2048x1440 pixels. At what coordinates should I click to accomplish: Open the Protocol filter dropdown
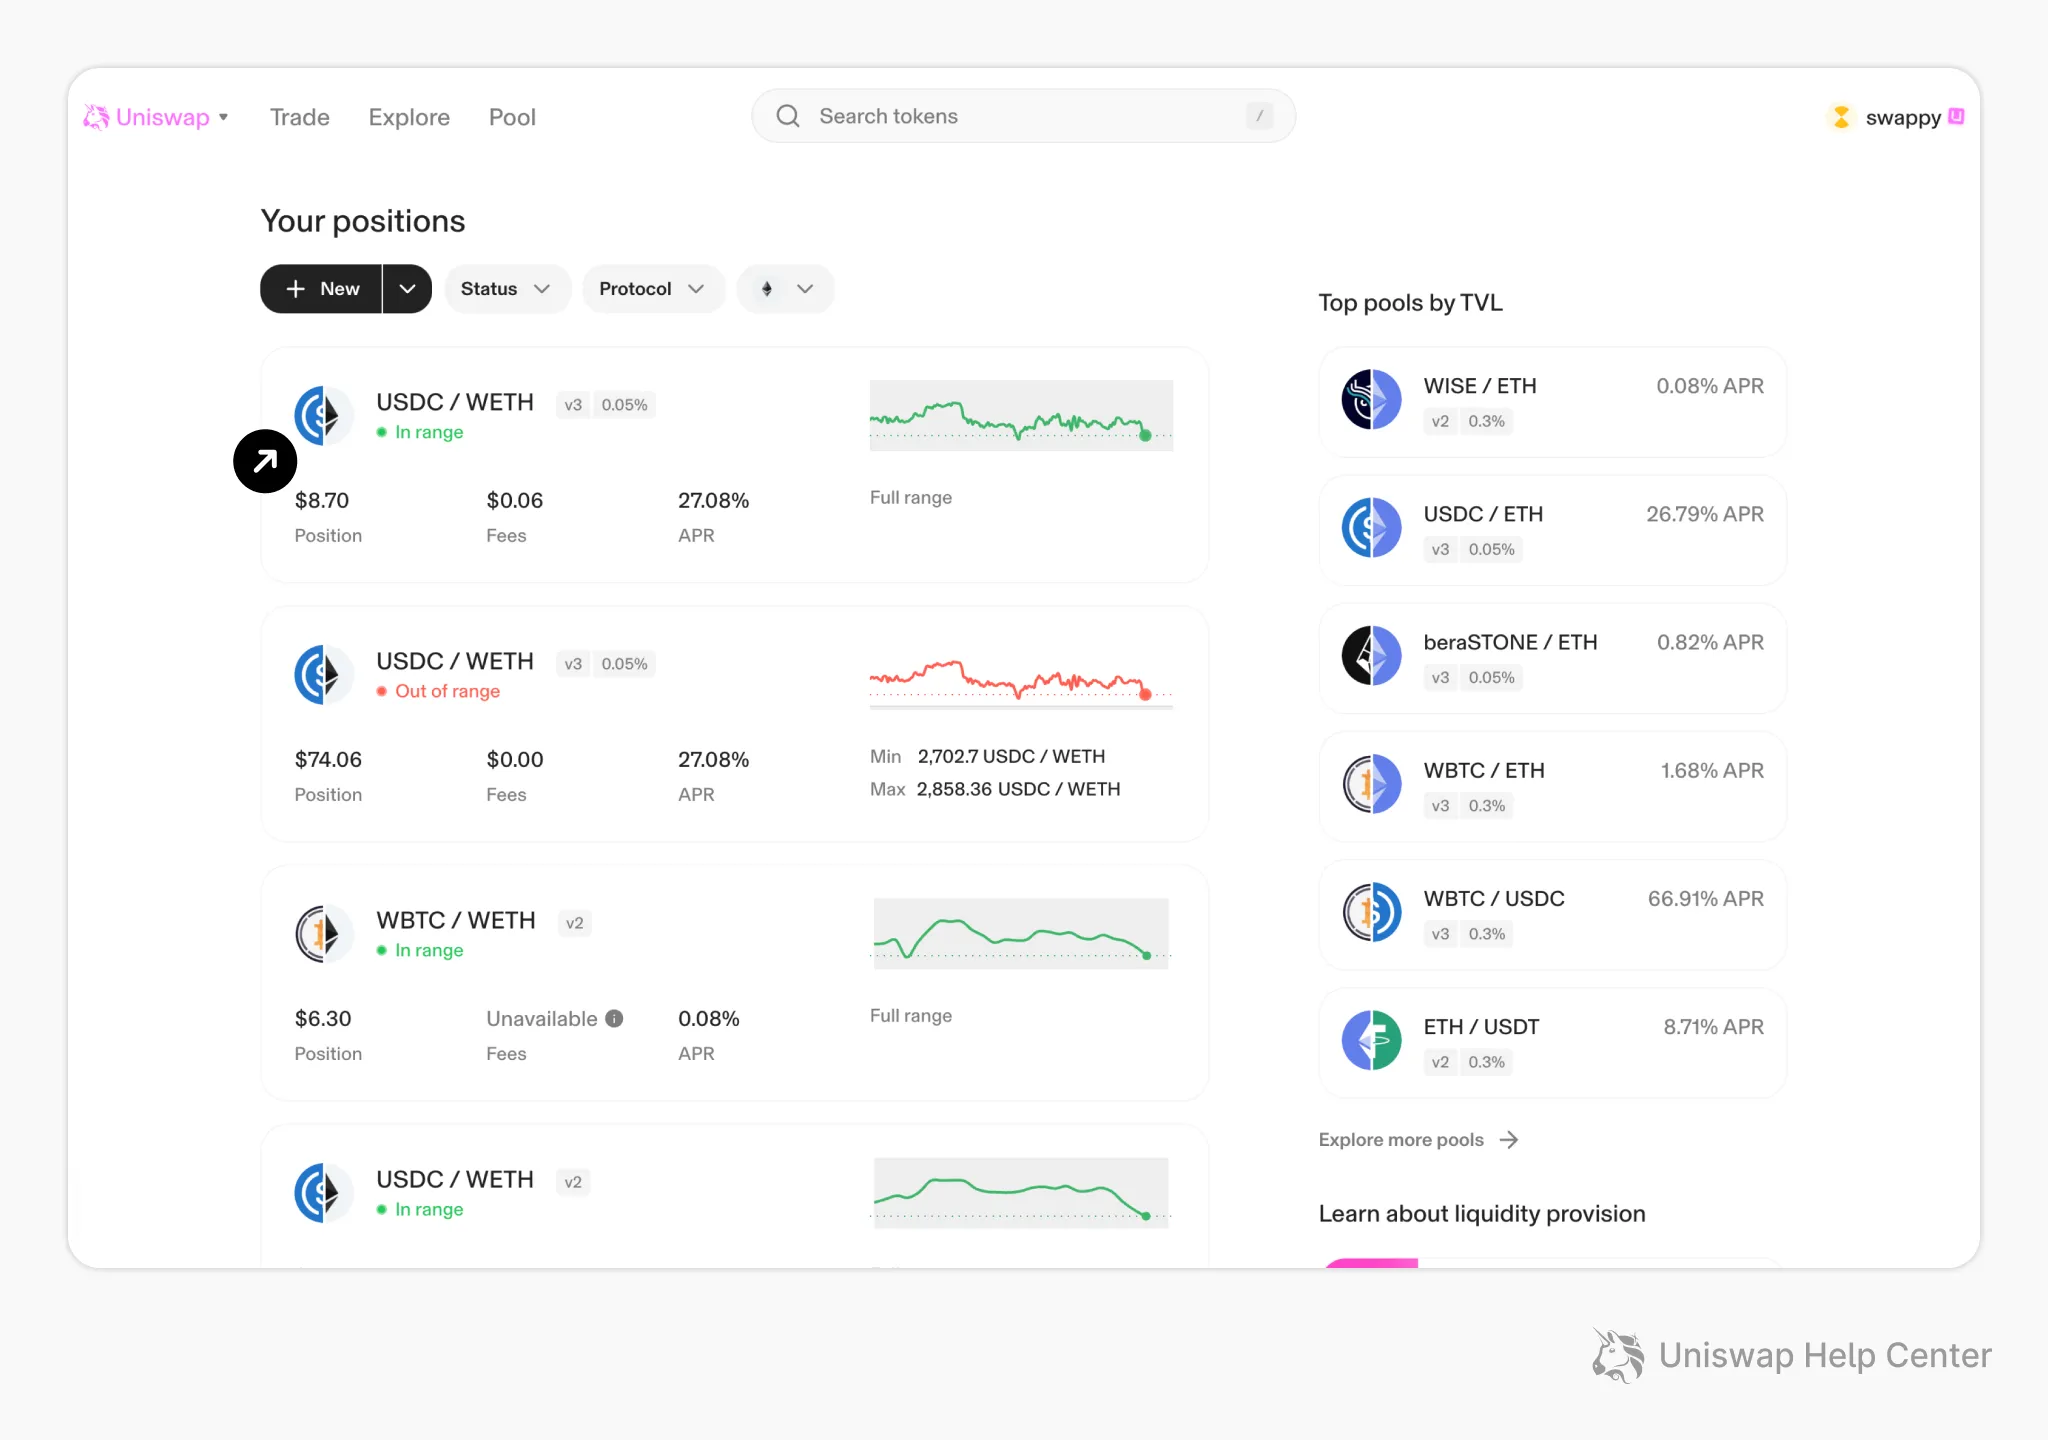point(653,289)
